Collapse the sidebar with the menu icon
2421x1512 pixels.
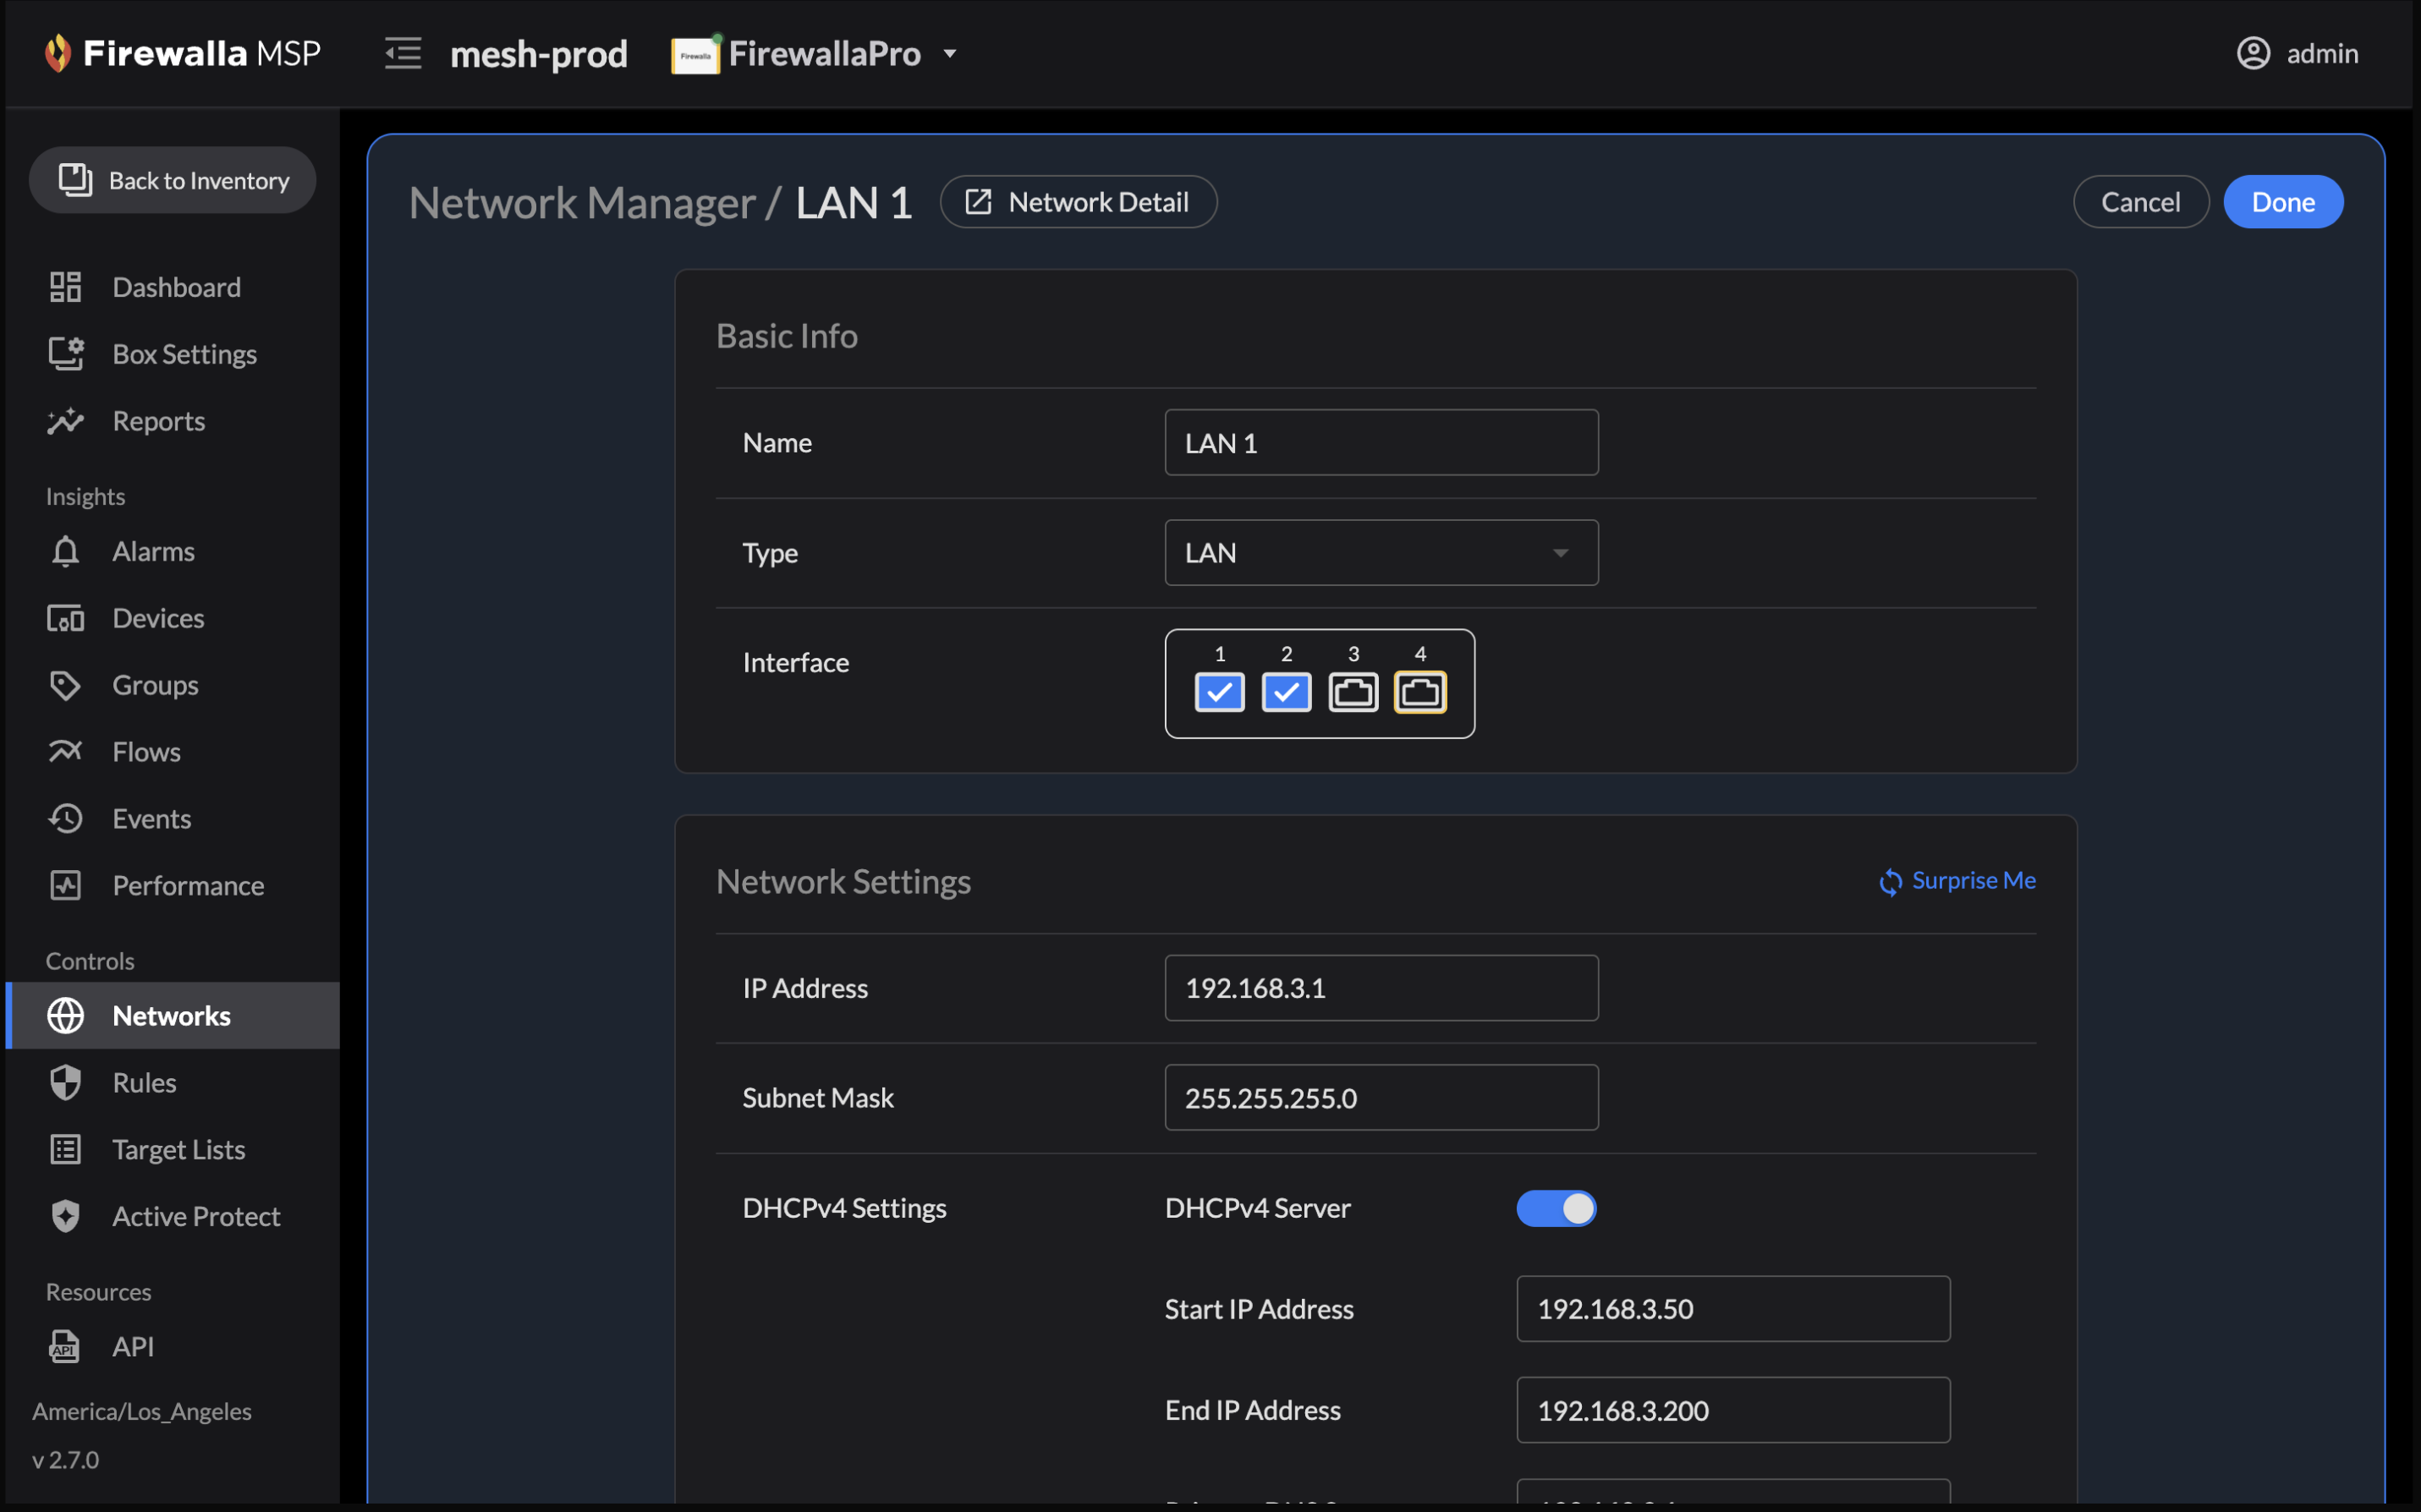(403, 53)
